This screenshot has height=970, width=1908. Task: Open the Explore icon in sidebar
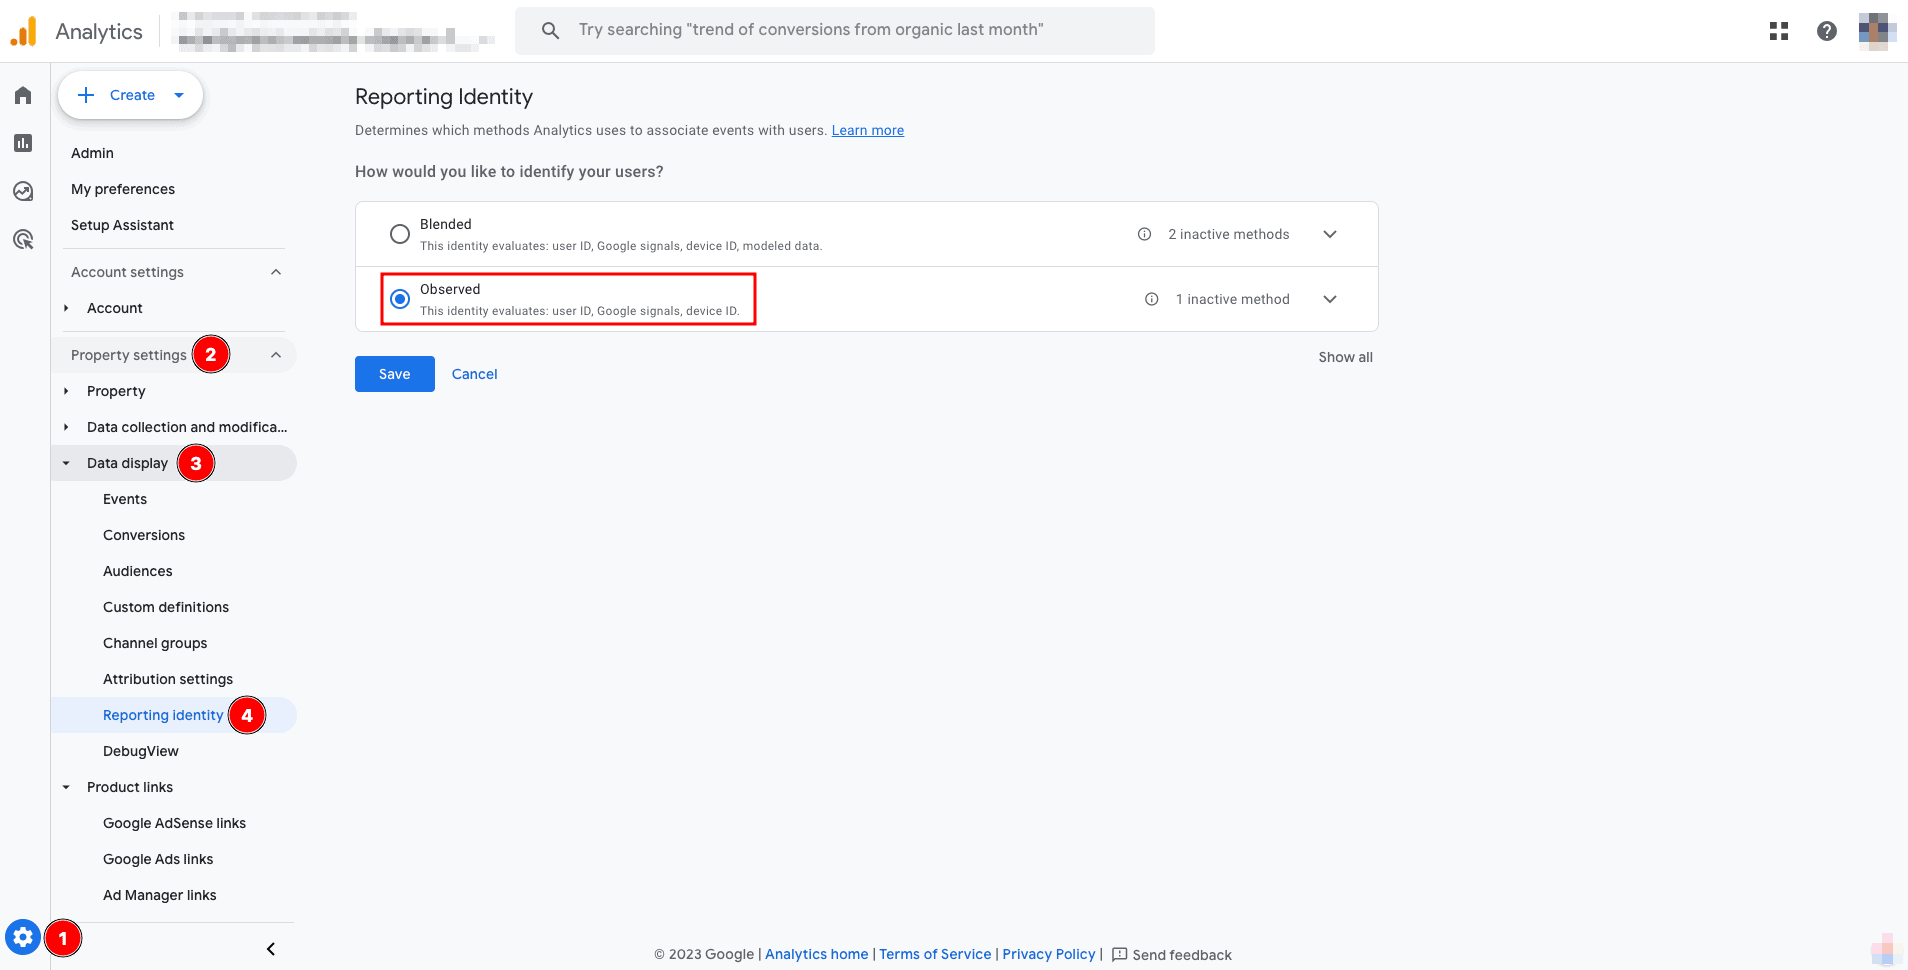click(x=23, y=191)
